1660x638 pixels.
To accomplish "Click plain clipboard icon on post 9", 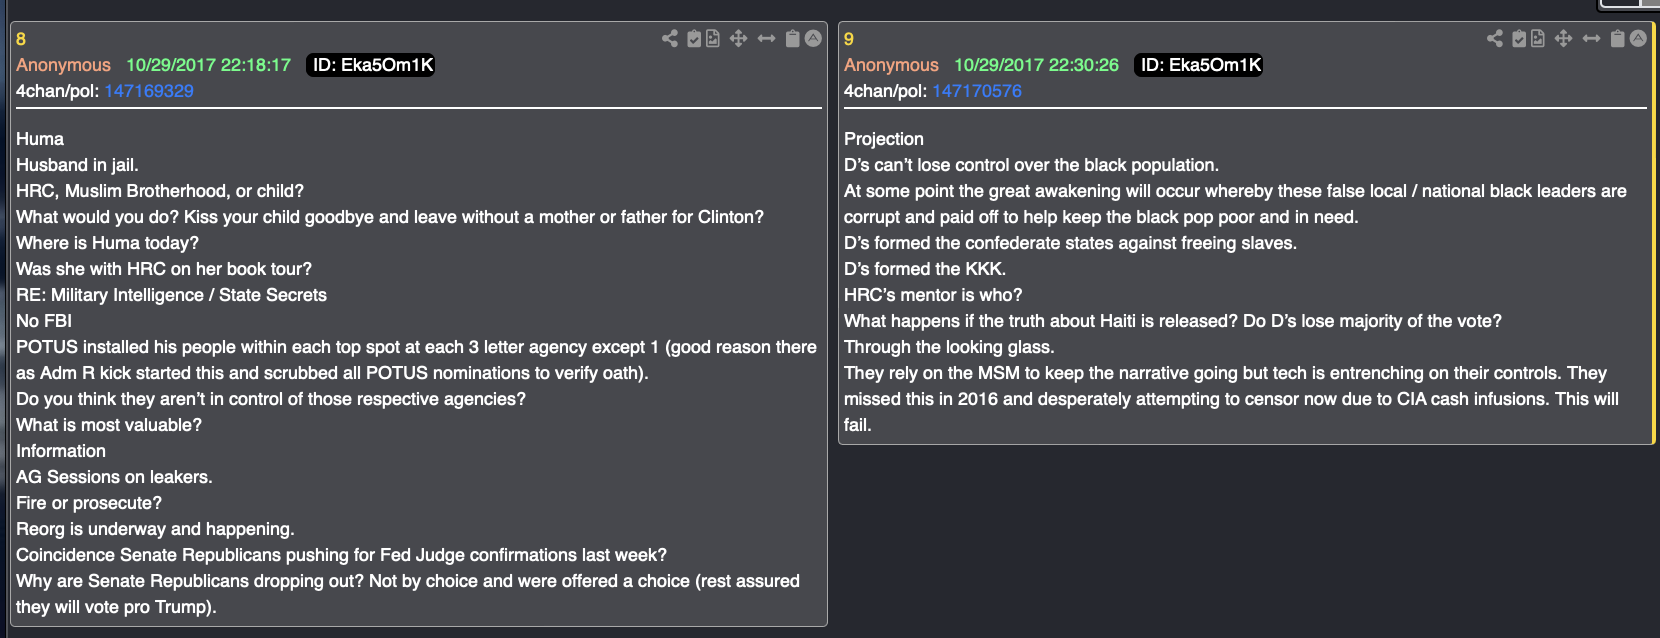I will (x=1618, y=39).
